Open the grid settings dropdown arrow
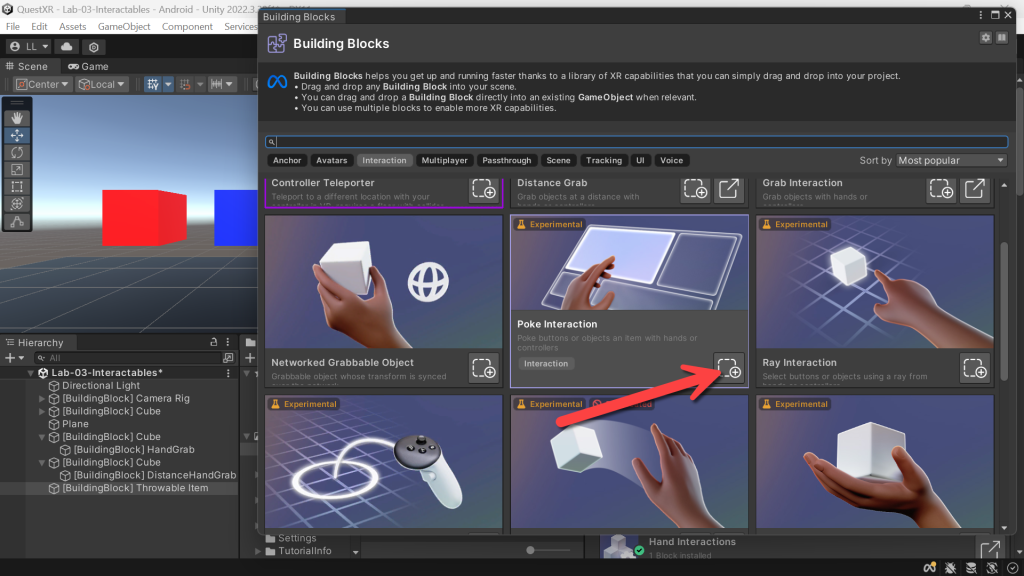Image resolution: width=1024 pixels, height=576 pixels. coord(168,84)
